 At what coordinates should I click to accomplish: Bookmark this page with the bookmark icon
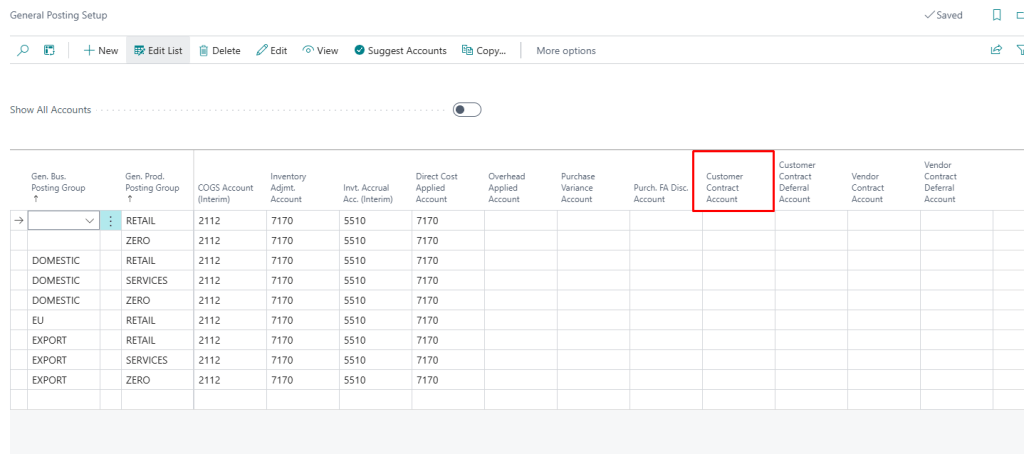pos(996,15)
